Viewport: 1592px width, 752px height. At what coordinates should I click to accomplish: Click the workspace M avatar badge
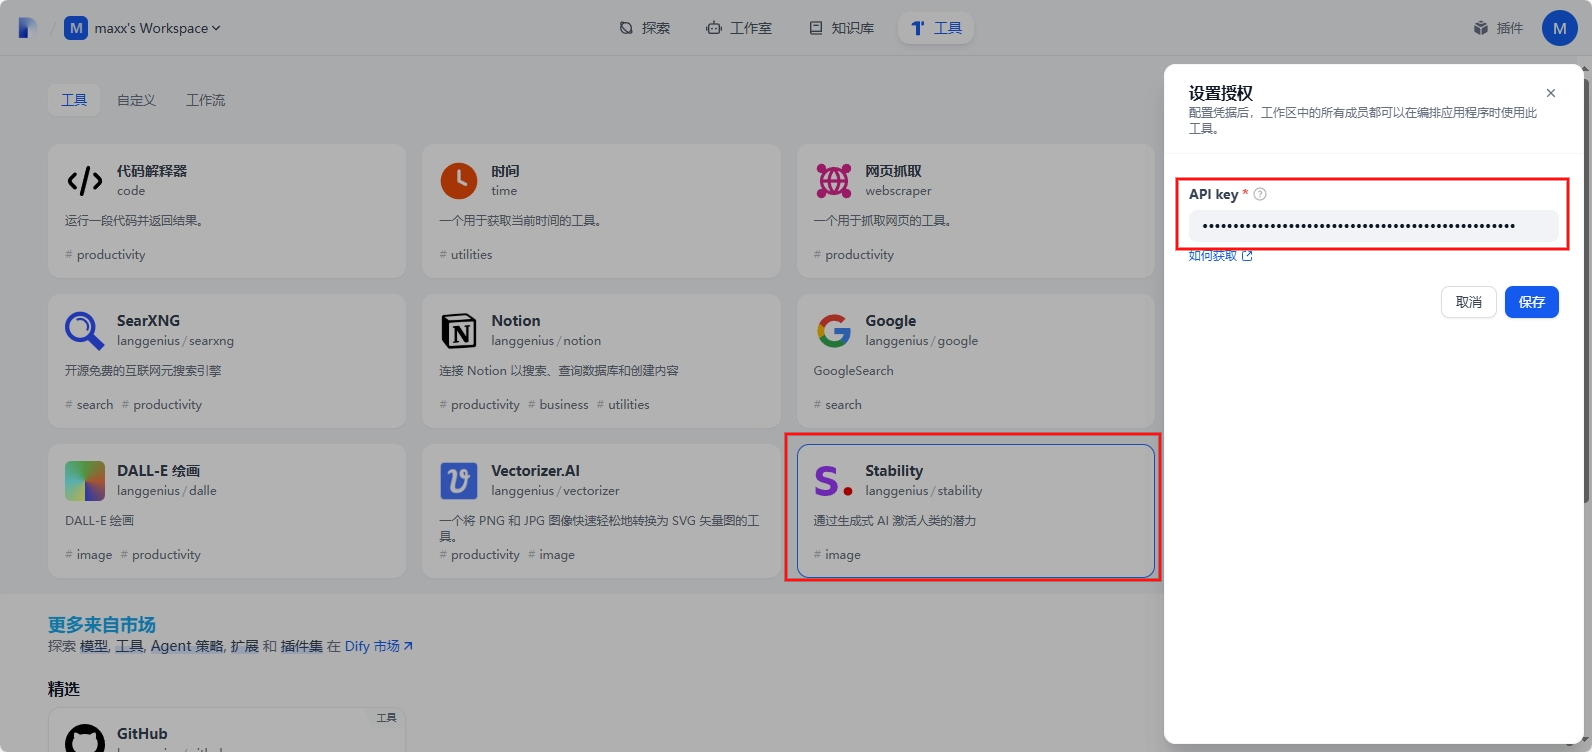[x=76, y=28]
